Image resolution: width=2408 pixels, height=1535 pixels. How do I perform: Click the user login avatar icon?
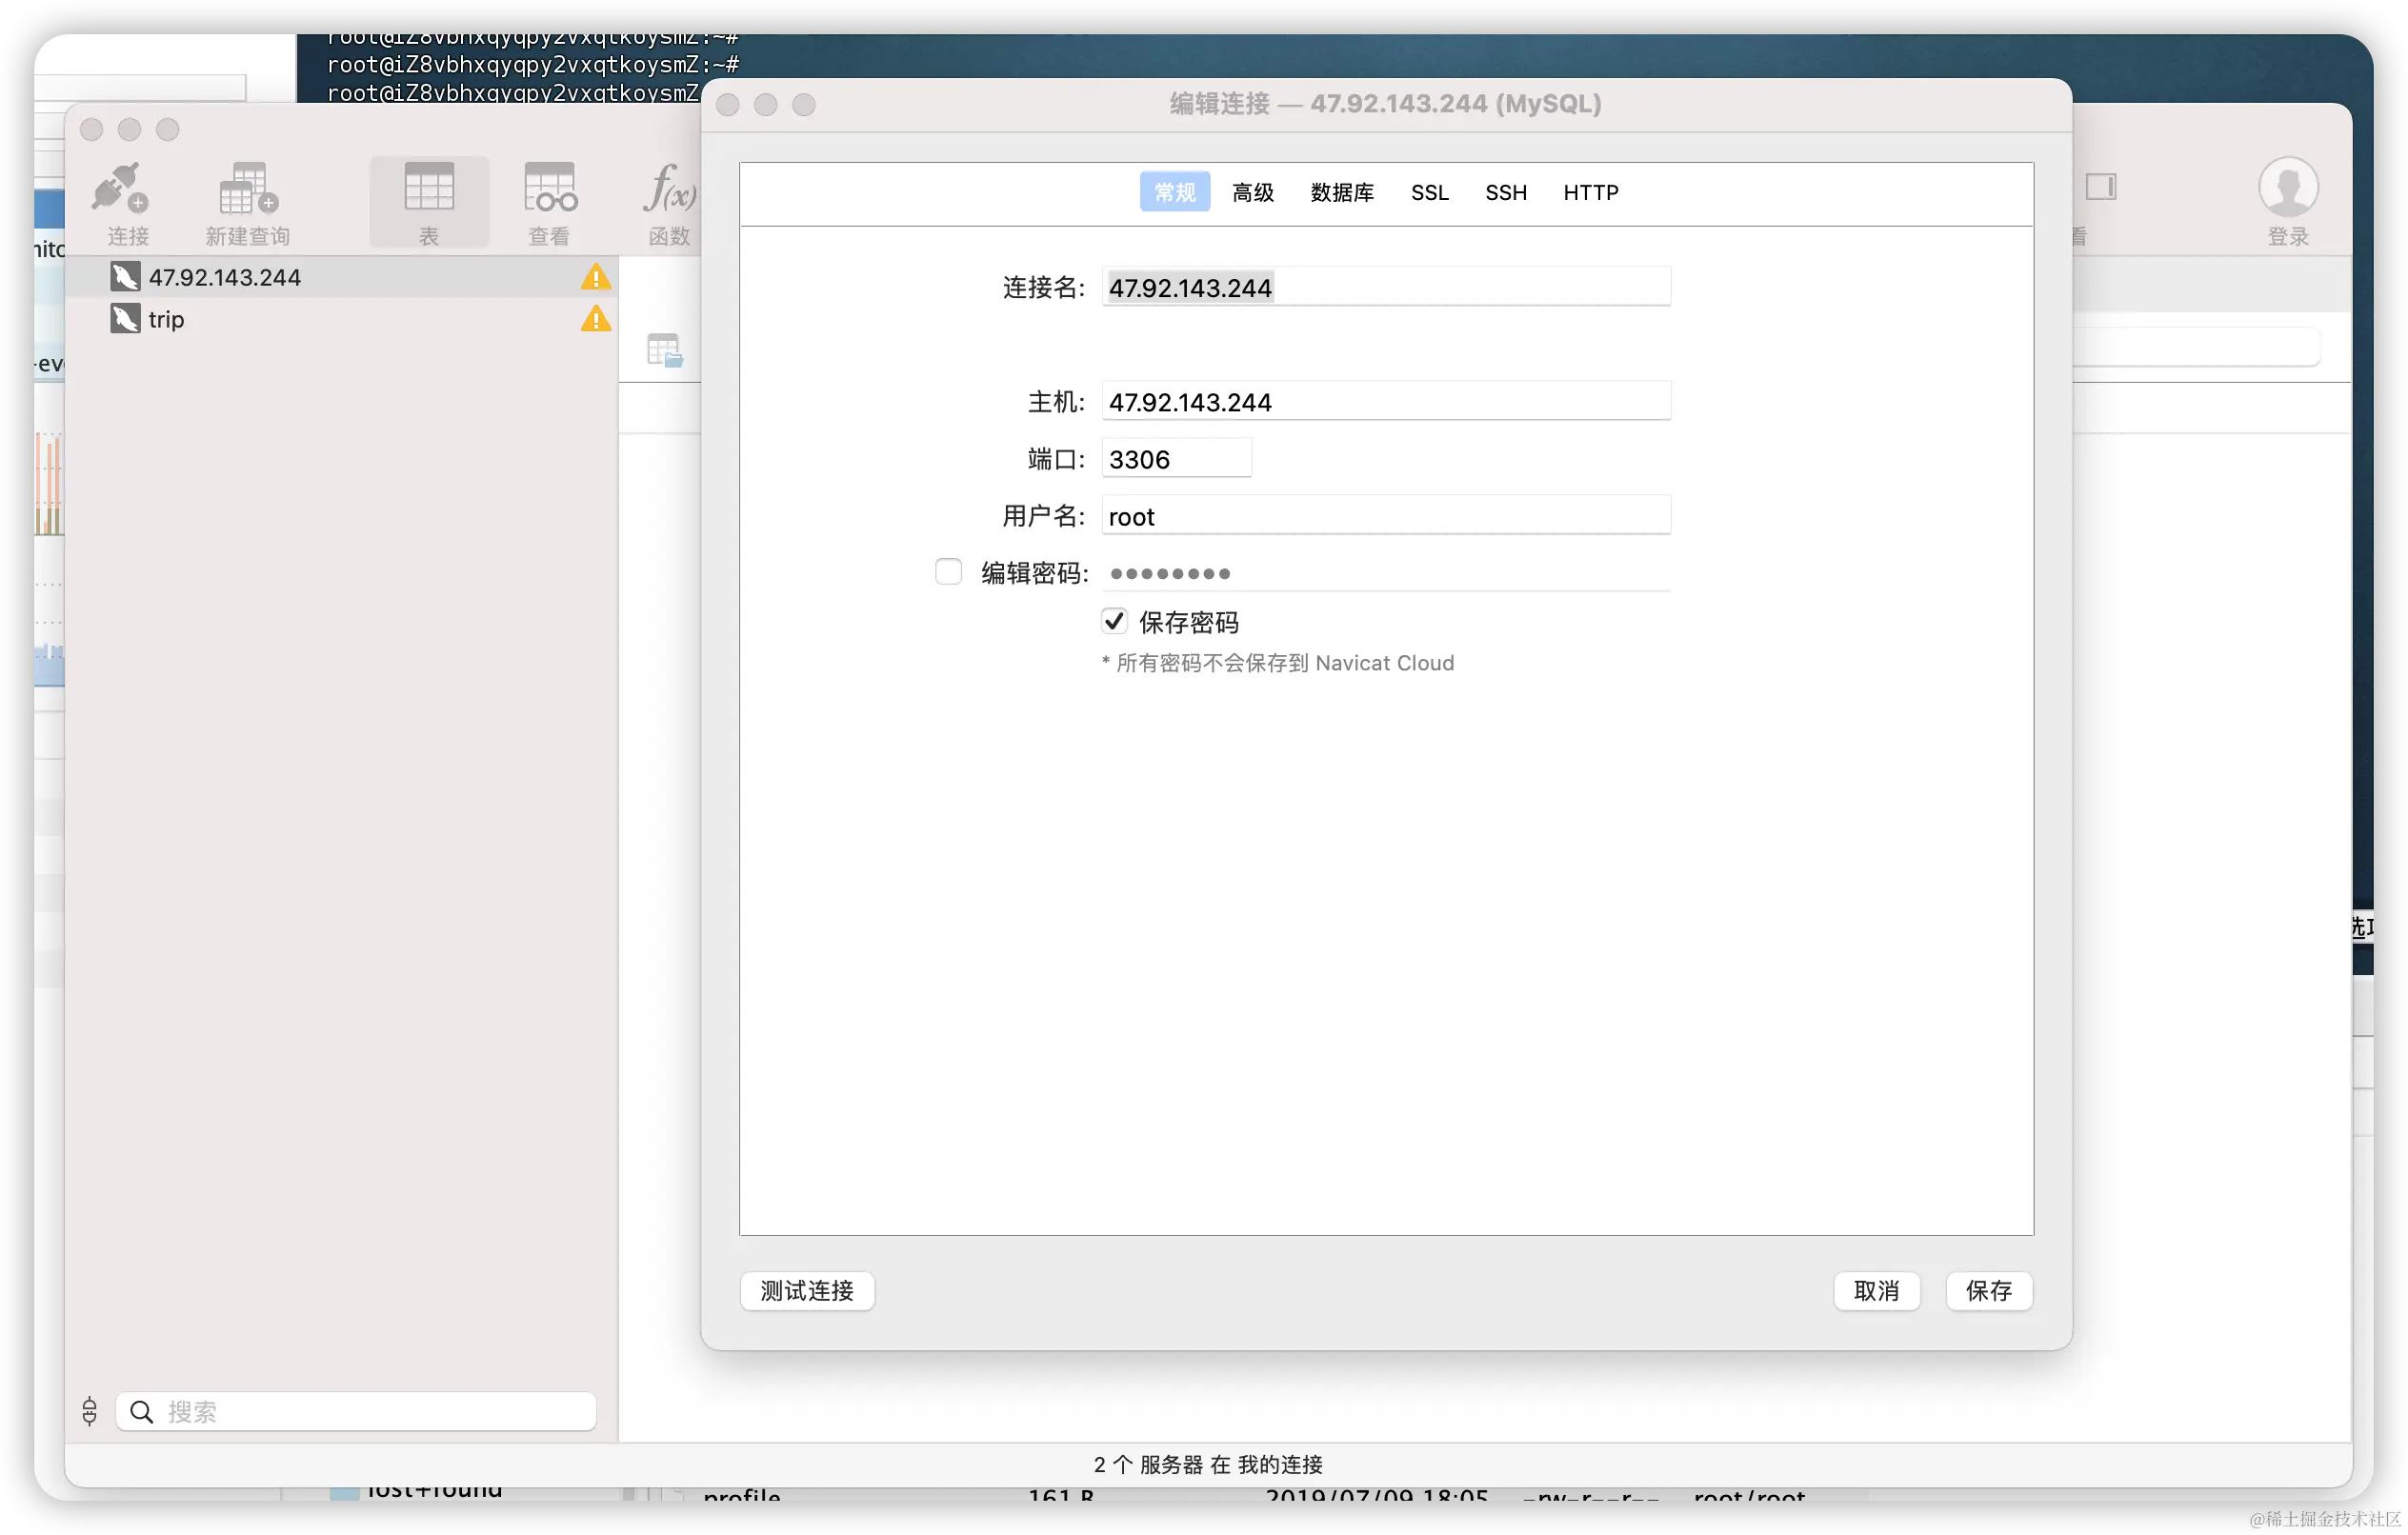(2287, 187)
